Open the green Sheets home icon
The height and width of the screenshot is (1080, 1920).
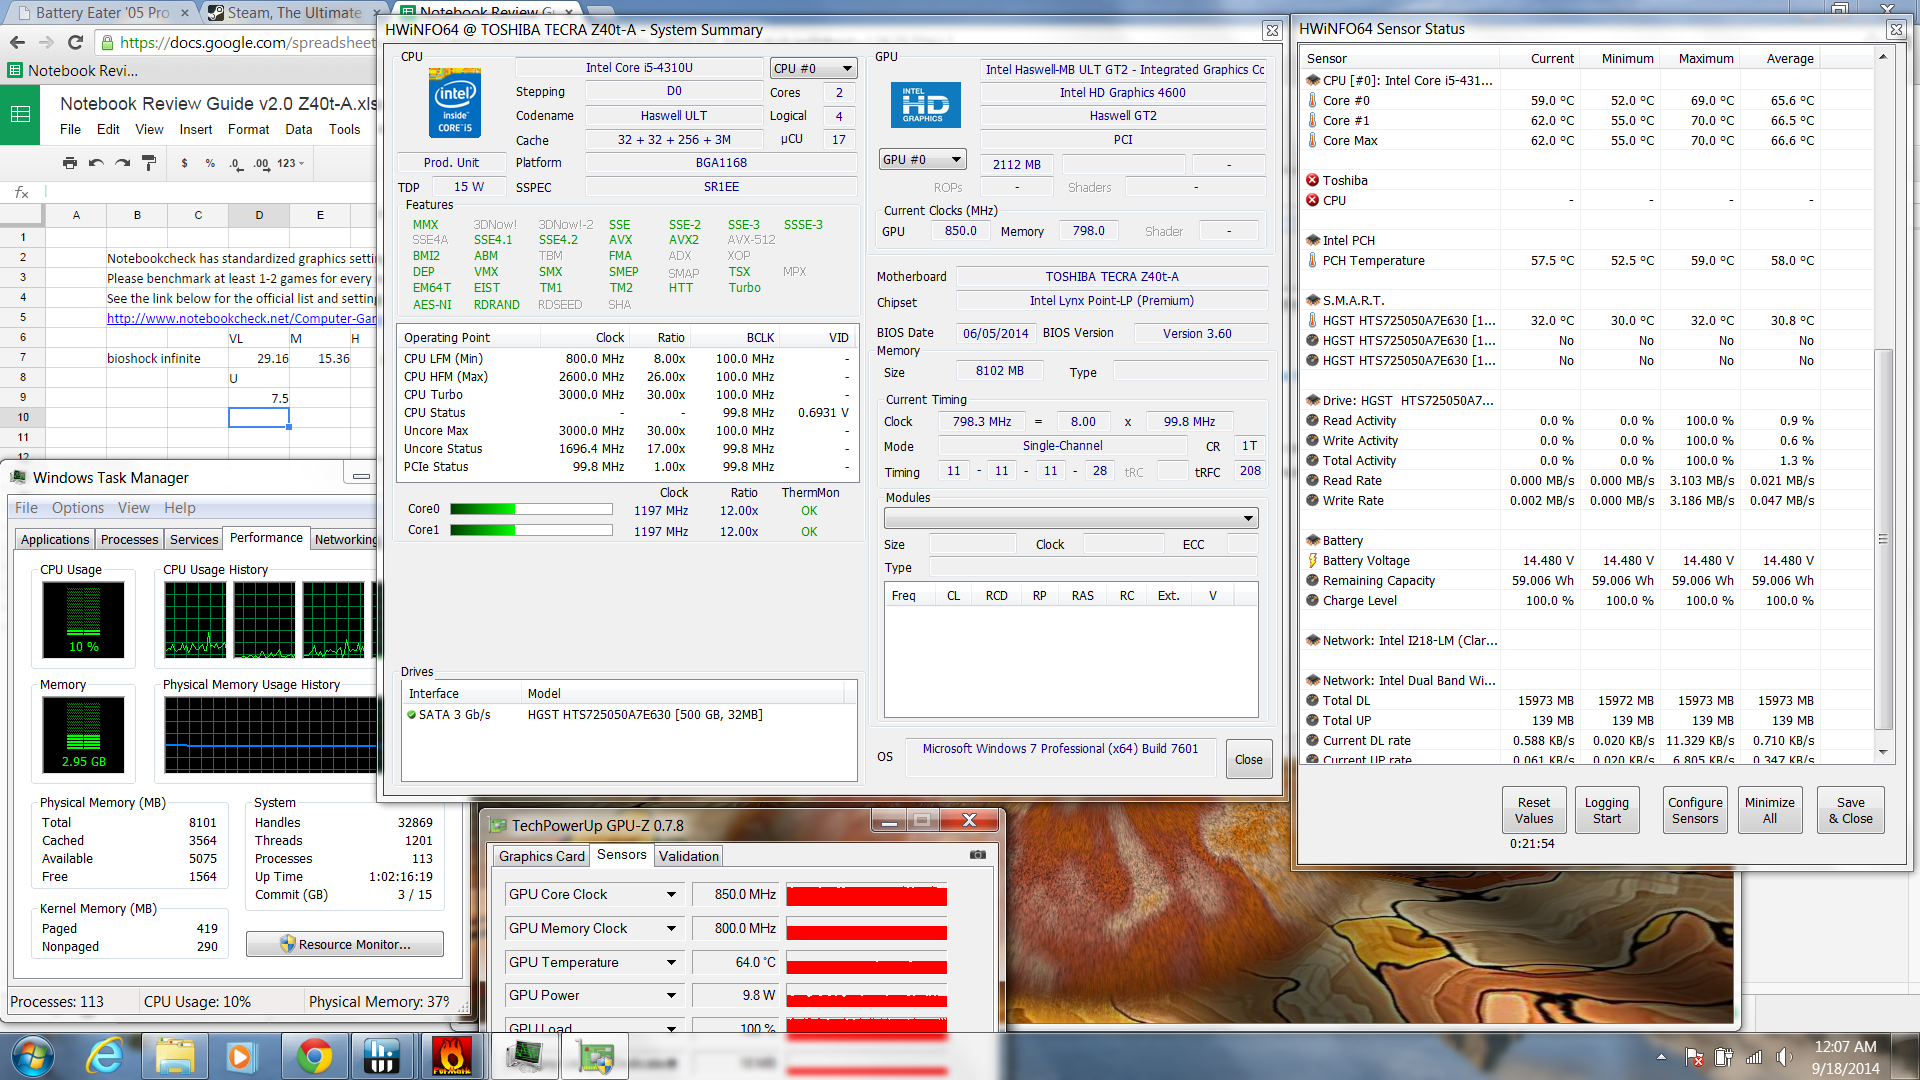20,114
